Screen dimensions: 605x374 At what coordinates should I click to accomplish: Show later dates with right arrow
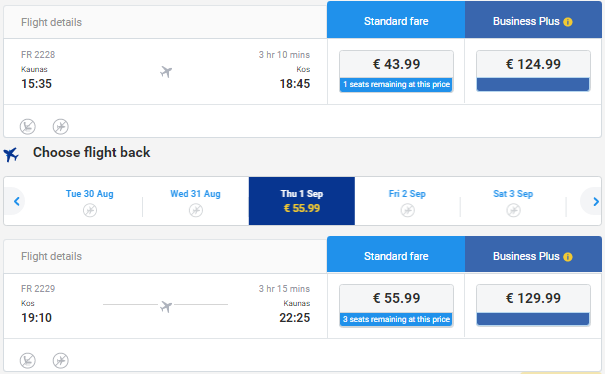click(595, 201)
